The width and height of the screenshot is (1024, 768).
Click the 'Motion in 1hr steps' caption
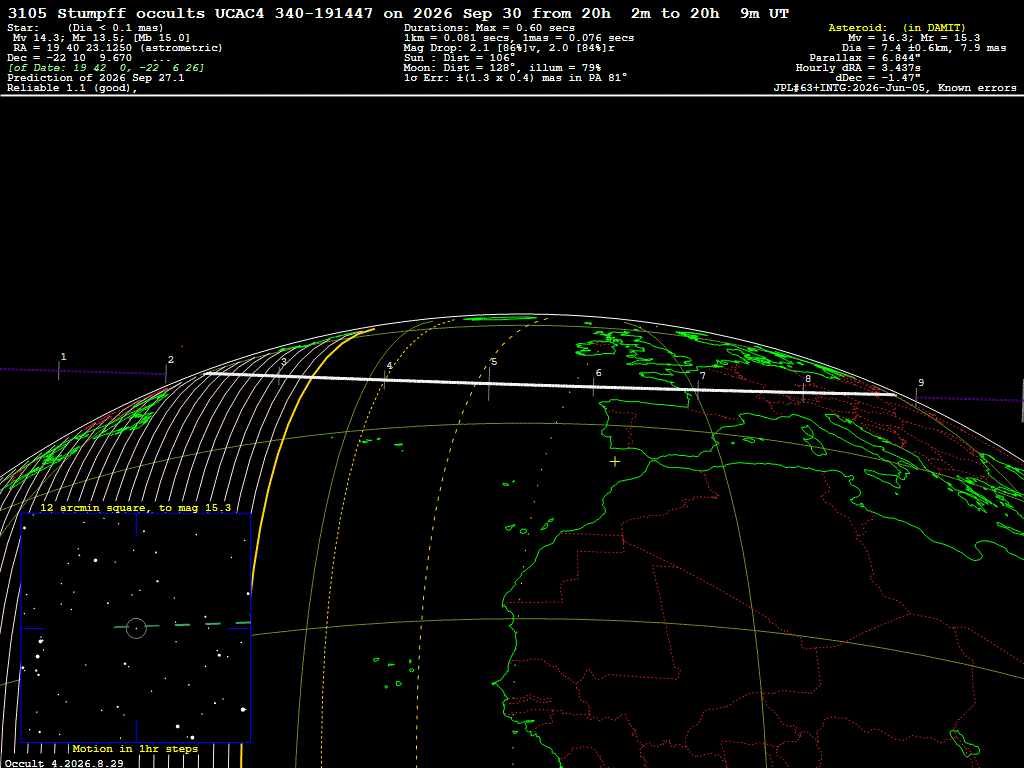[135, 748]
